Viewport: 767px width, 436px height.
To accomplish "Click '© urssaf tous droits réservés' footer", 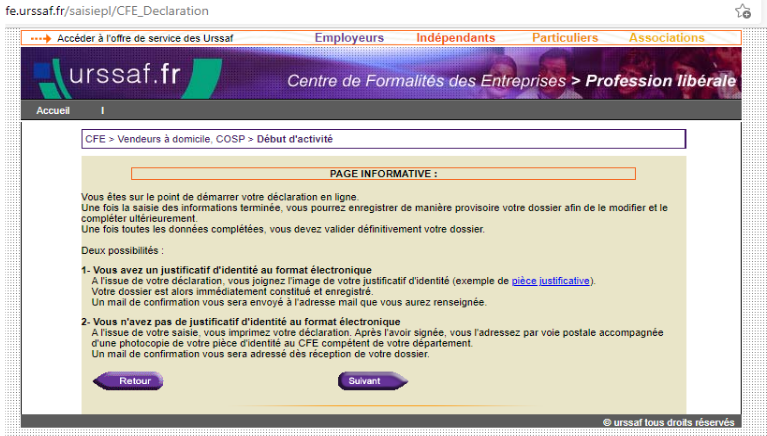I will pyautogui.click(x=668, y=422).
